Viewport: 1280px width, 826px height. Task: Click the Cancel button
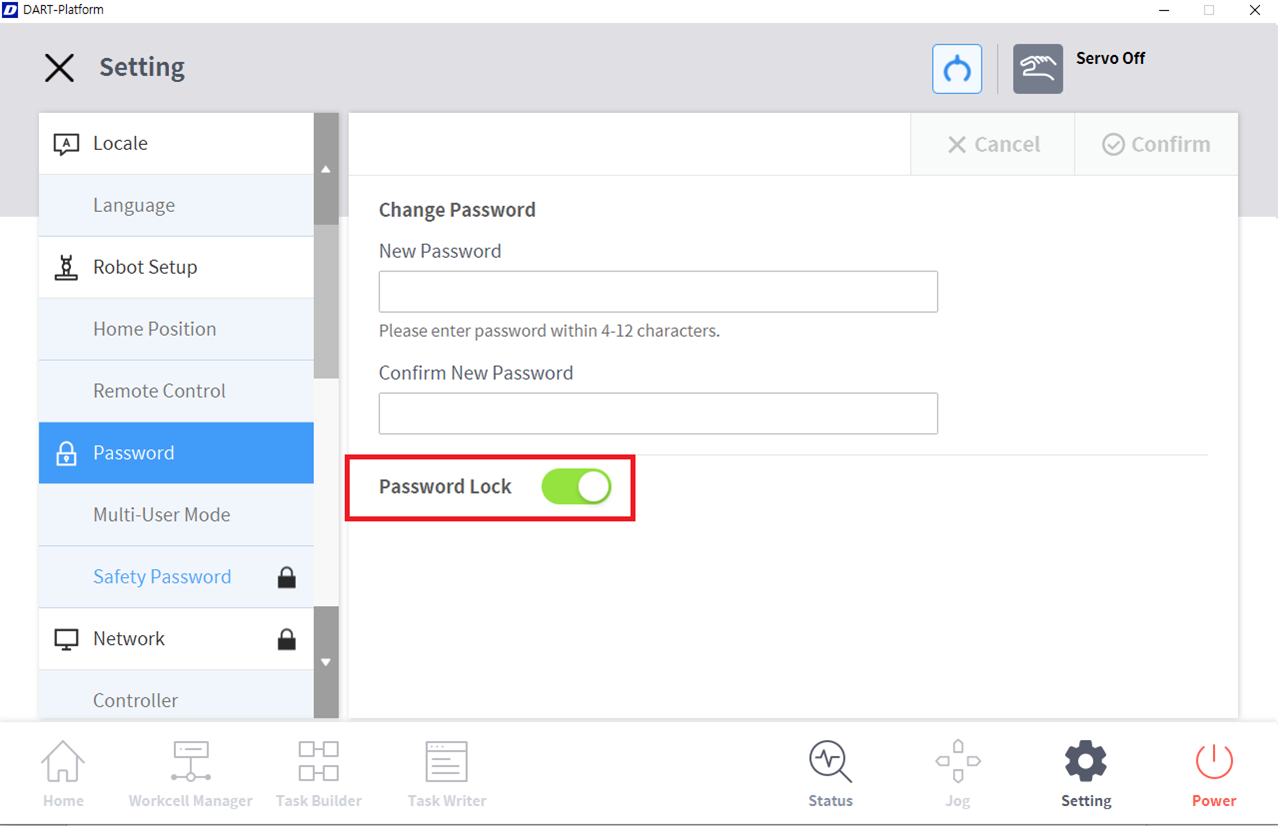993,145
